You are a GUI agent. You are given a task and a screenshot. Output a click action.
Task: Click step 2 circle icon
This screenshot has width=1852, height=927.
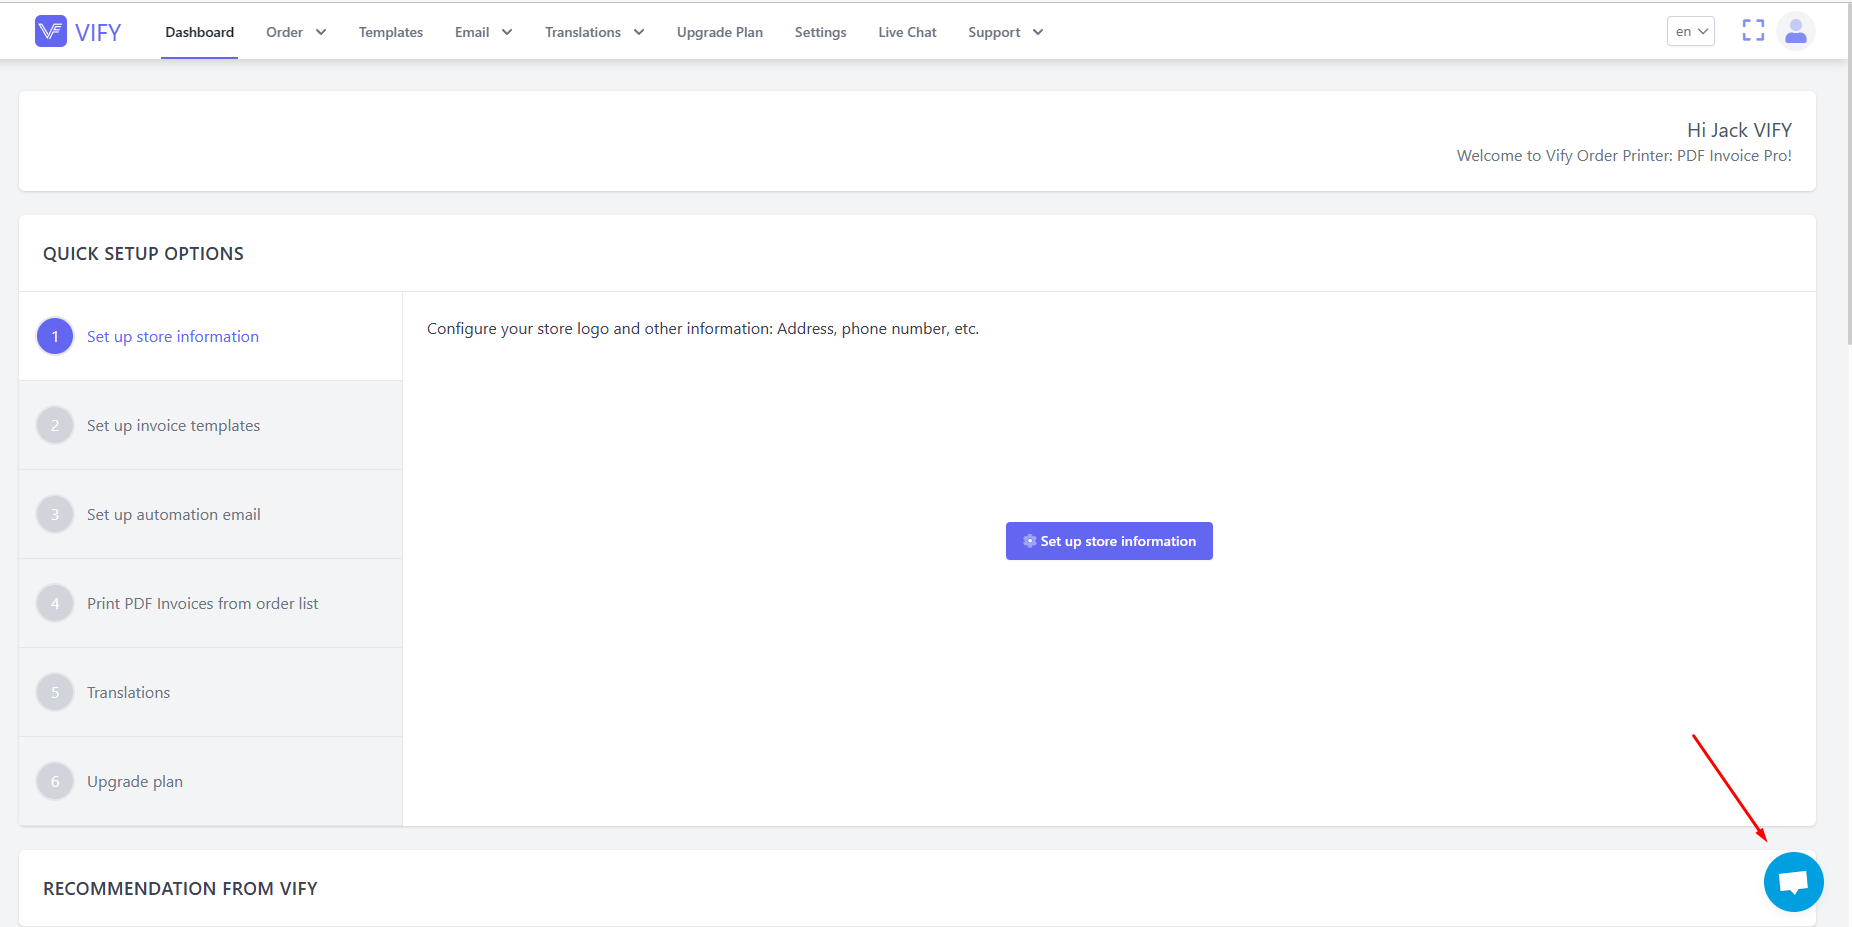[x=55, y=425]
